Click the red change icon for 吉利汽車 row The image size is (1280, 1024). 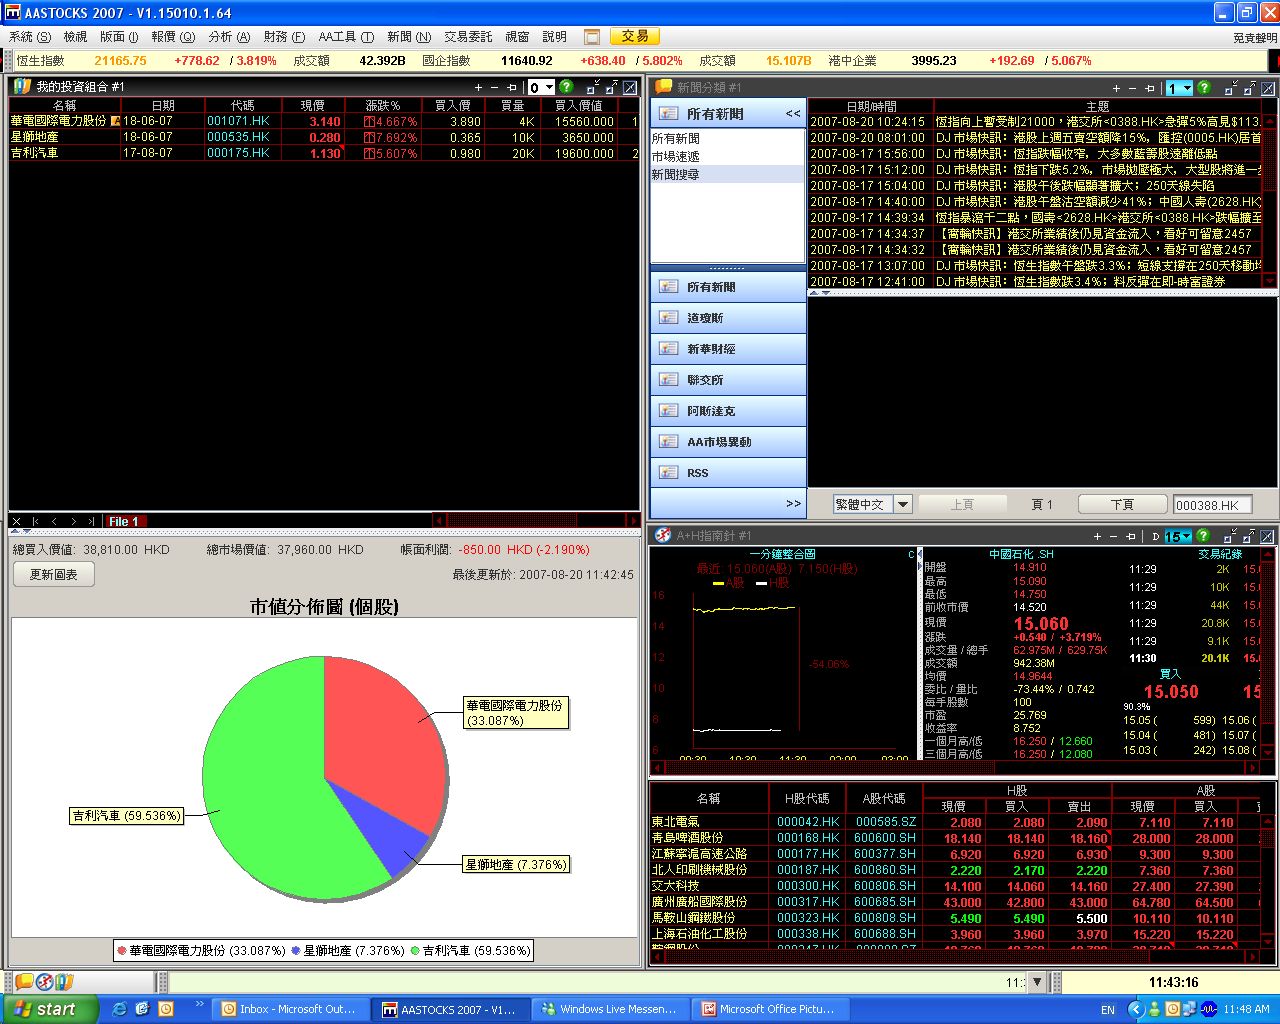click(369, 154)
